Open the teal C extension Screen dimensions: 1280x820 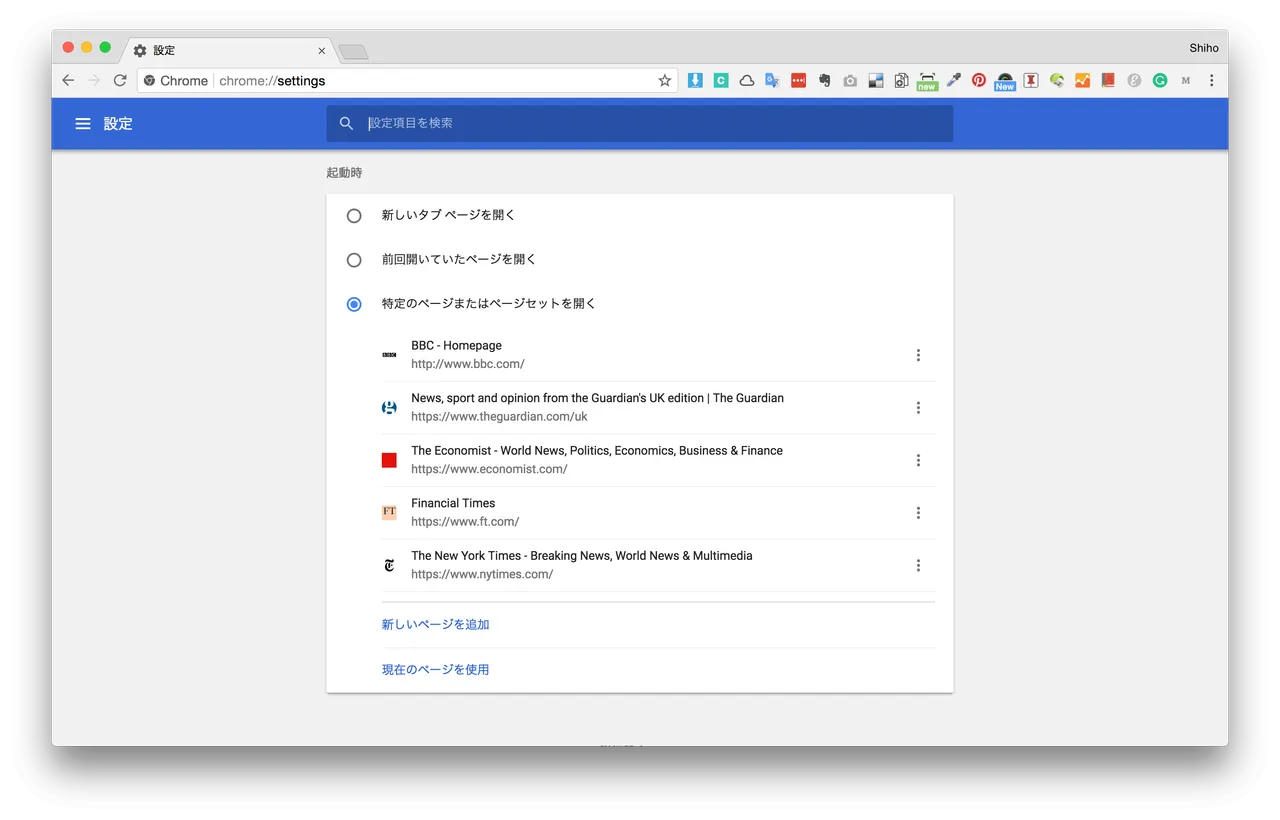click(721, 81)
